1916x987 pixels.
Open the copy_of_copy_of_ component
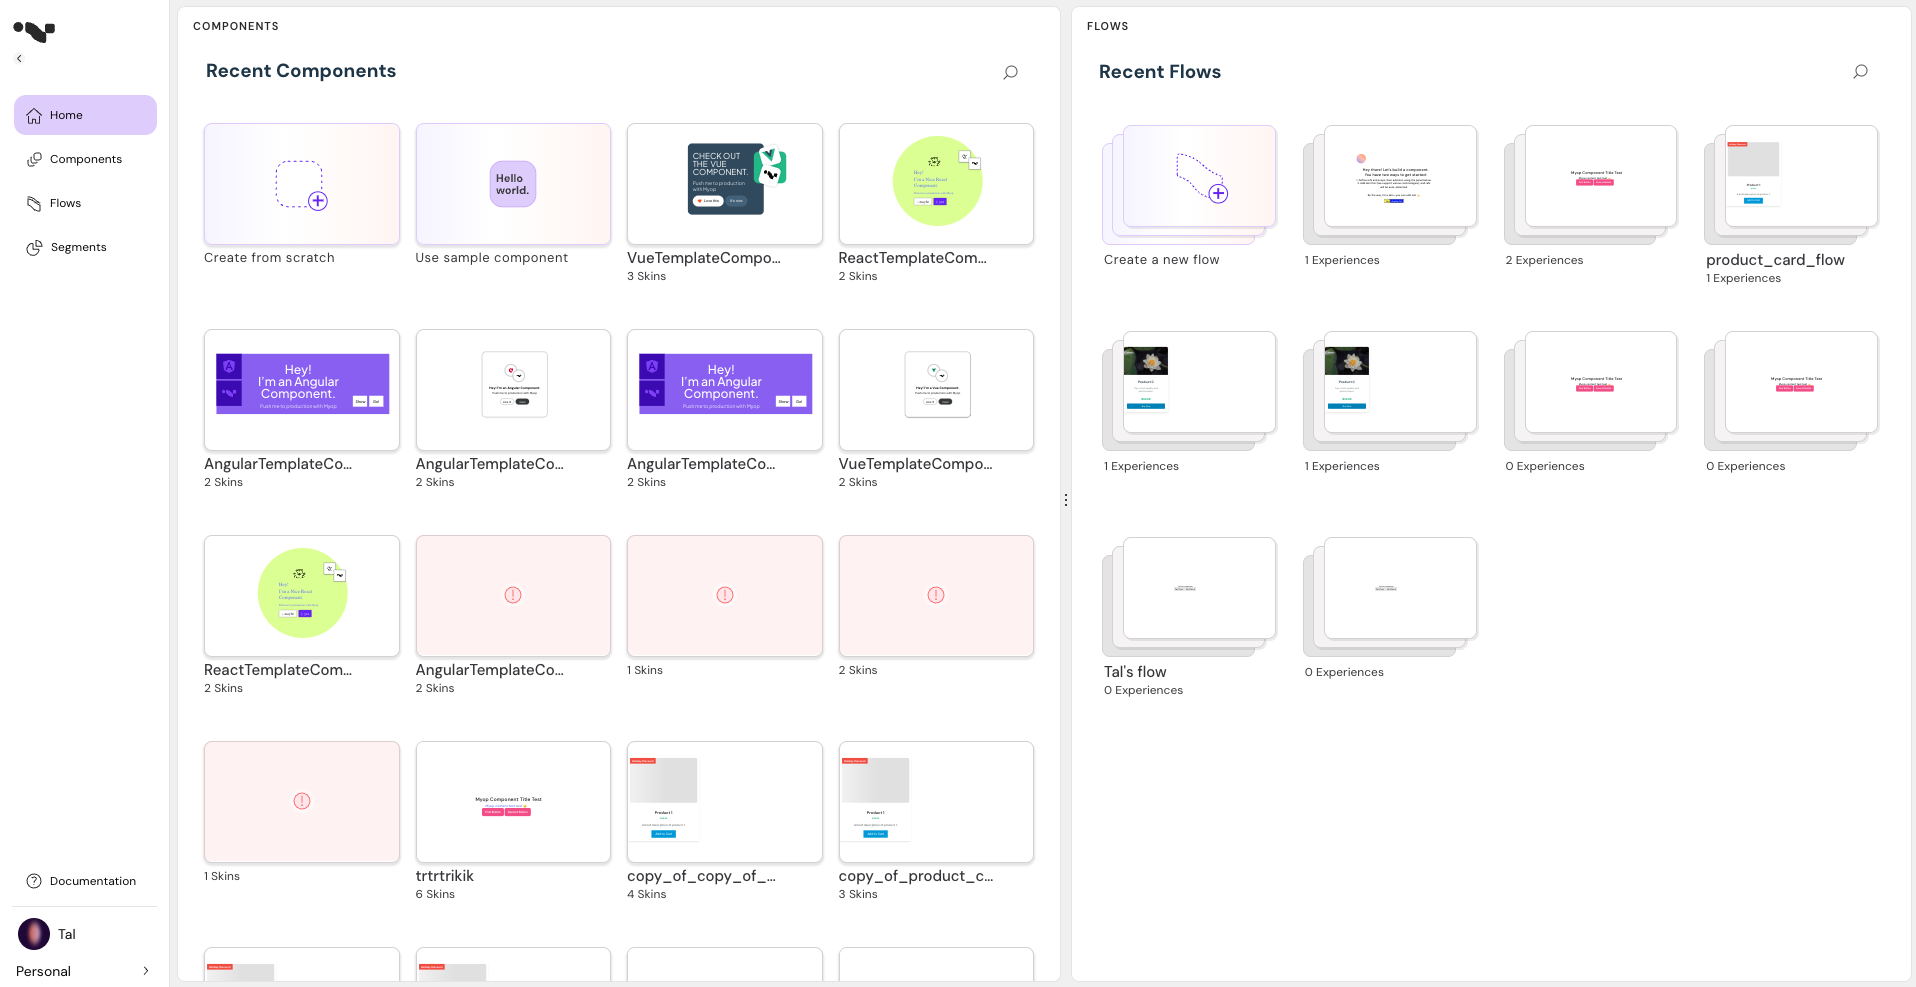click(x=725, y=802)
